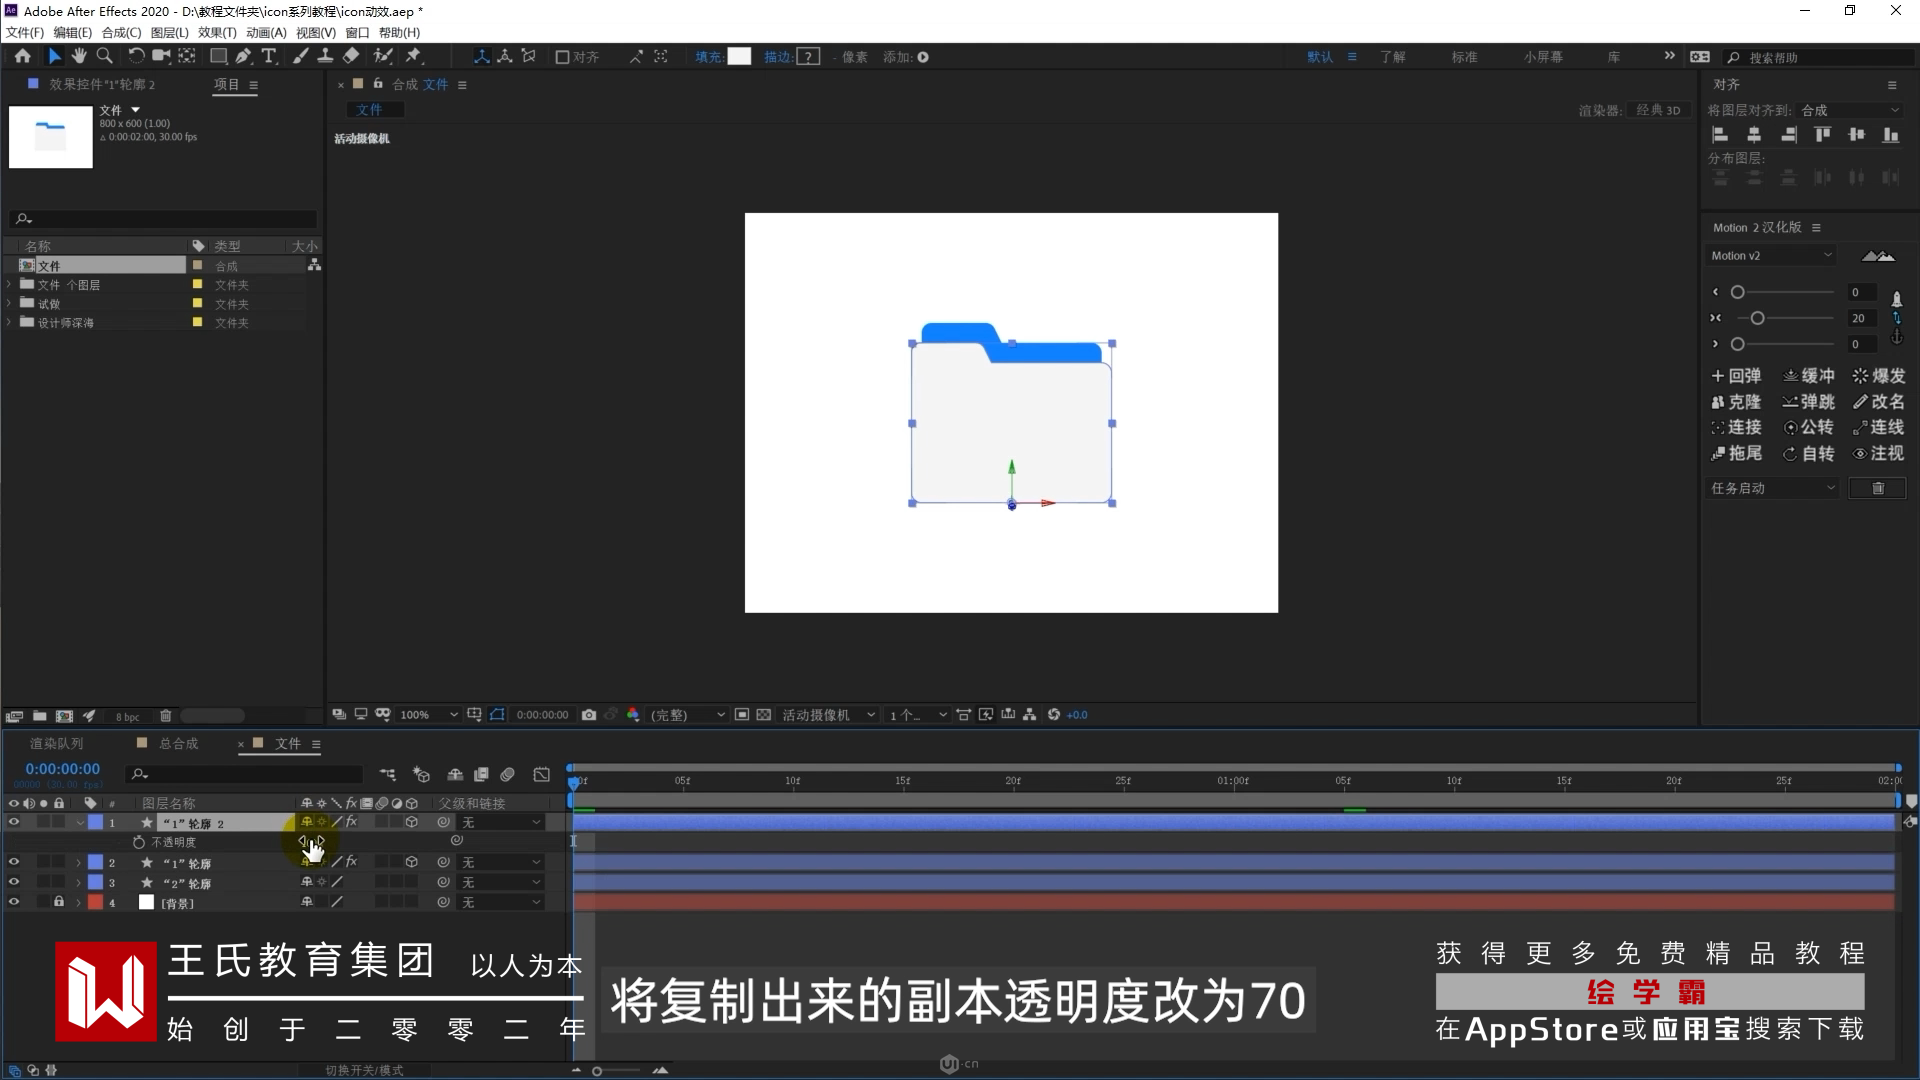This screenshot has height=1080, width=1920.
Task: Select the Rotation tool
Action: click(136, 56)
